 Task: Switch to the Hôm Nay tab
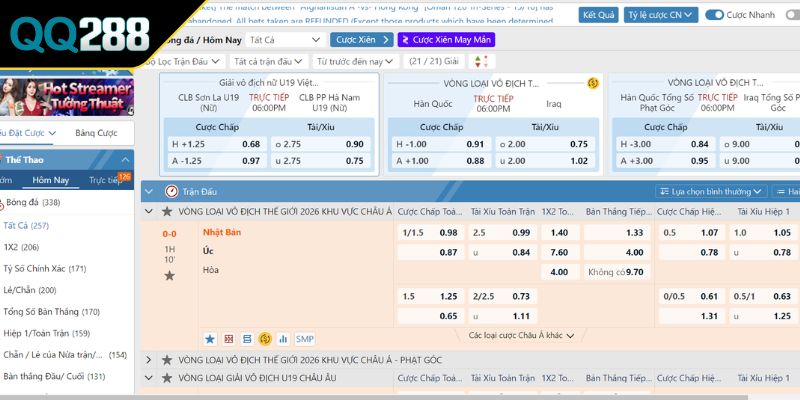[50, 180]
